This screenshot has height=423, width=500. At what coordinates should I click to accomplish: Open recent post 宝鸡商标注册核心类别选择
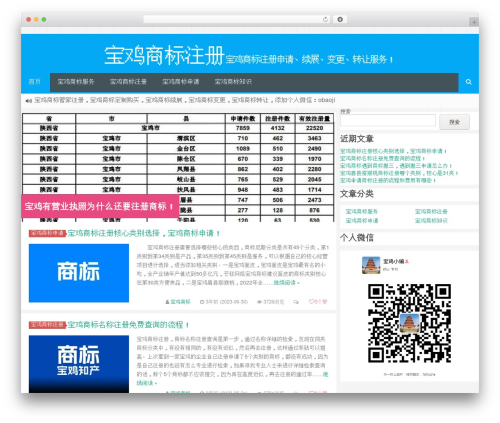393,151
